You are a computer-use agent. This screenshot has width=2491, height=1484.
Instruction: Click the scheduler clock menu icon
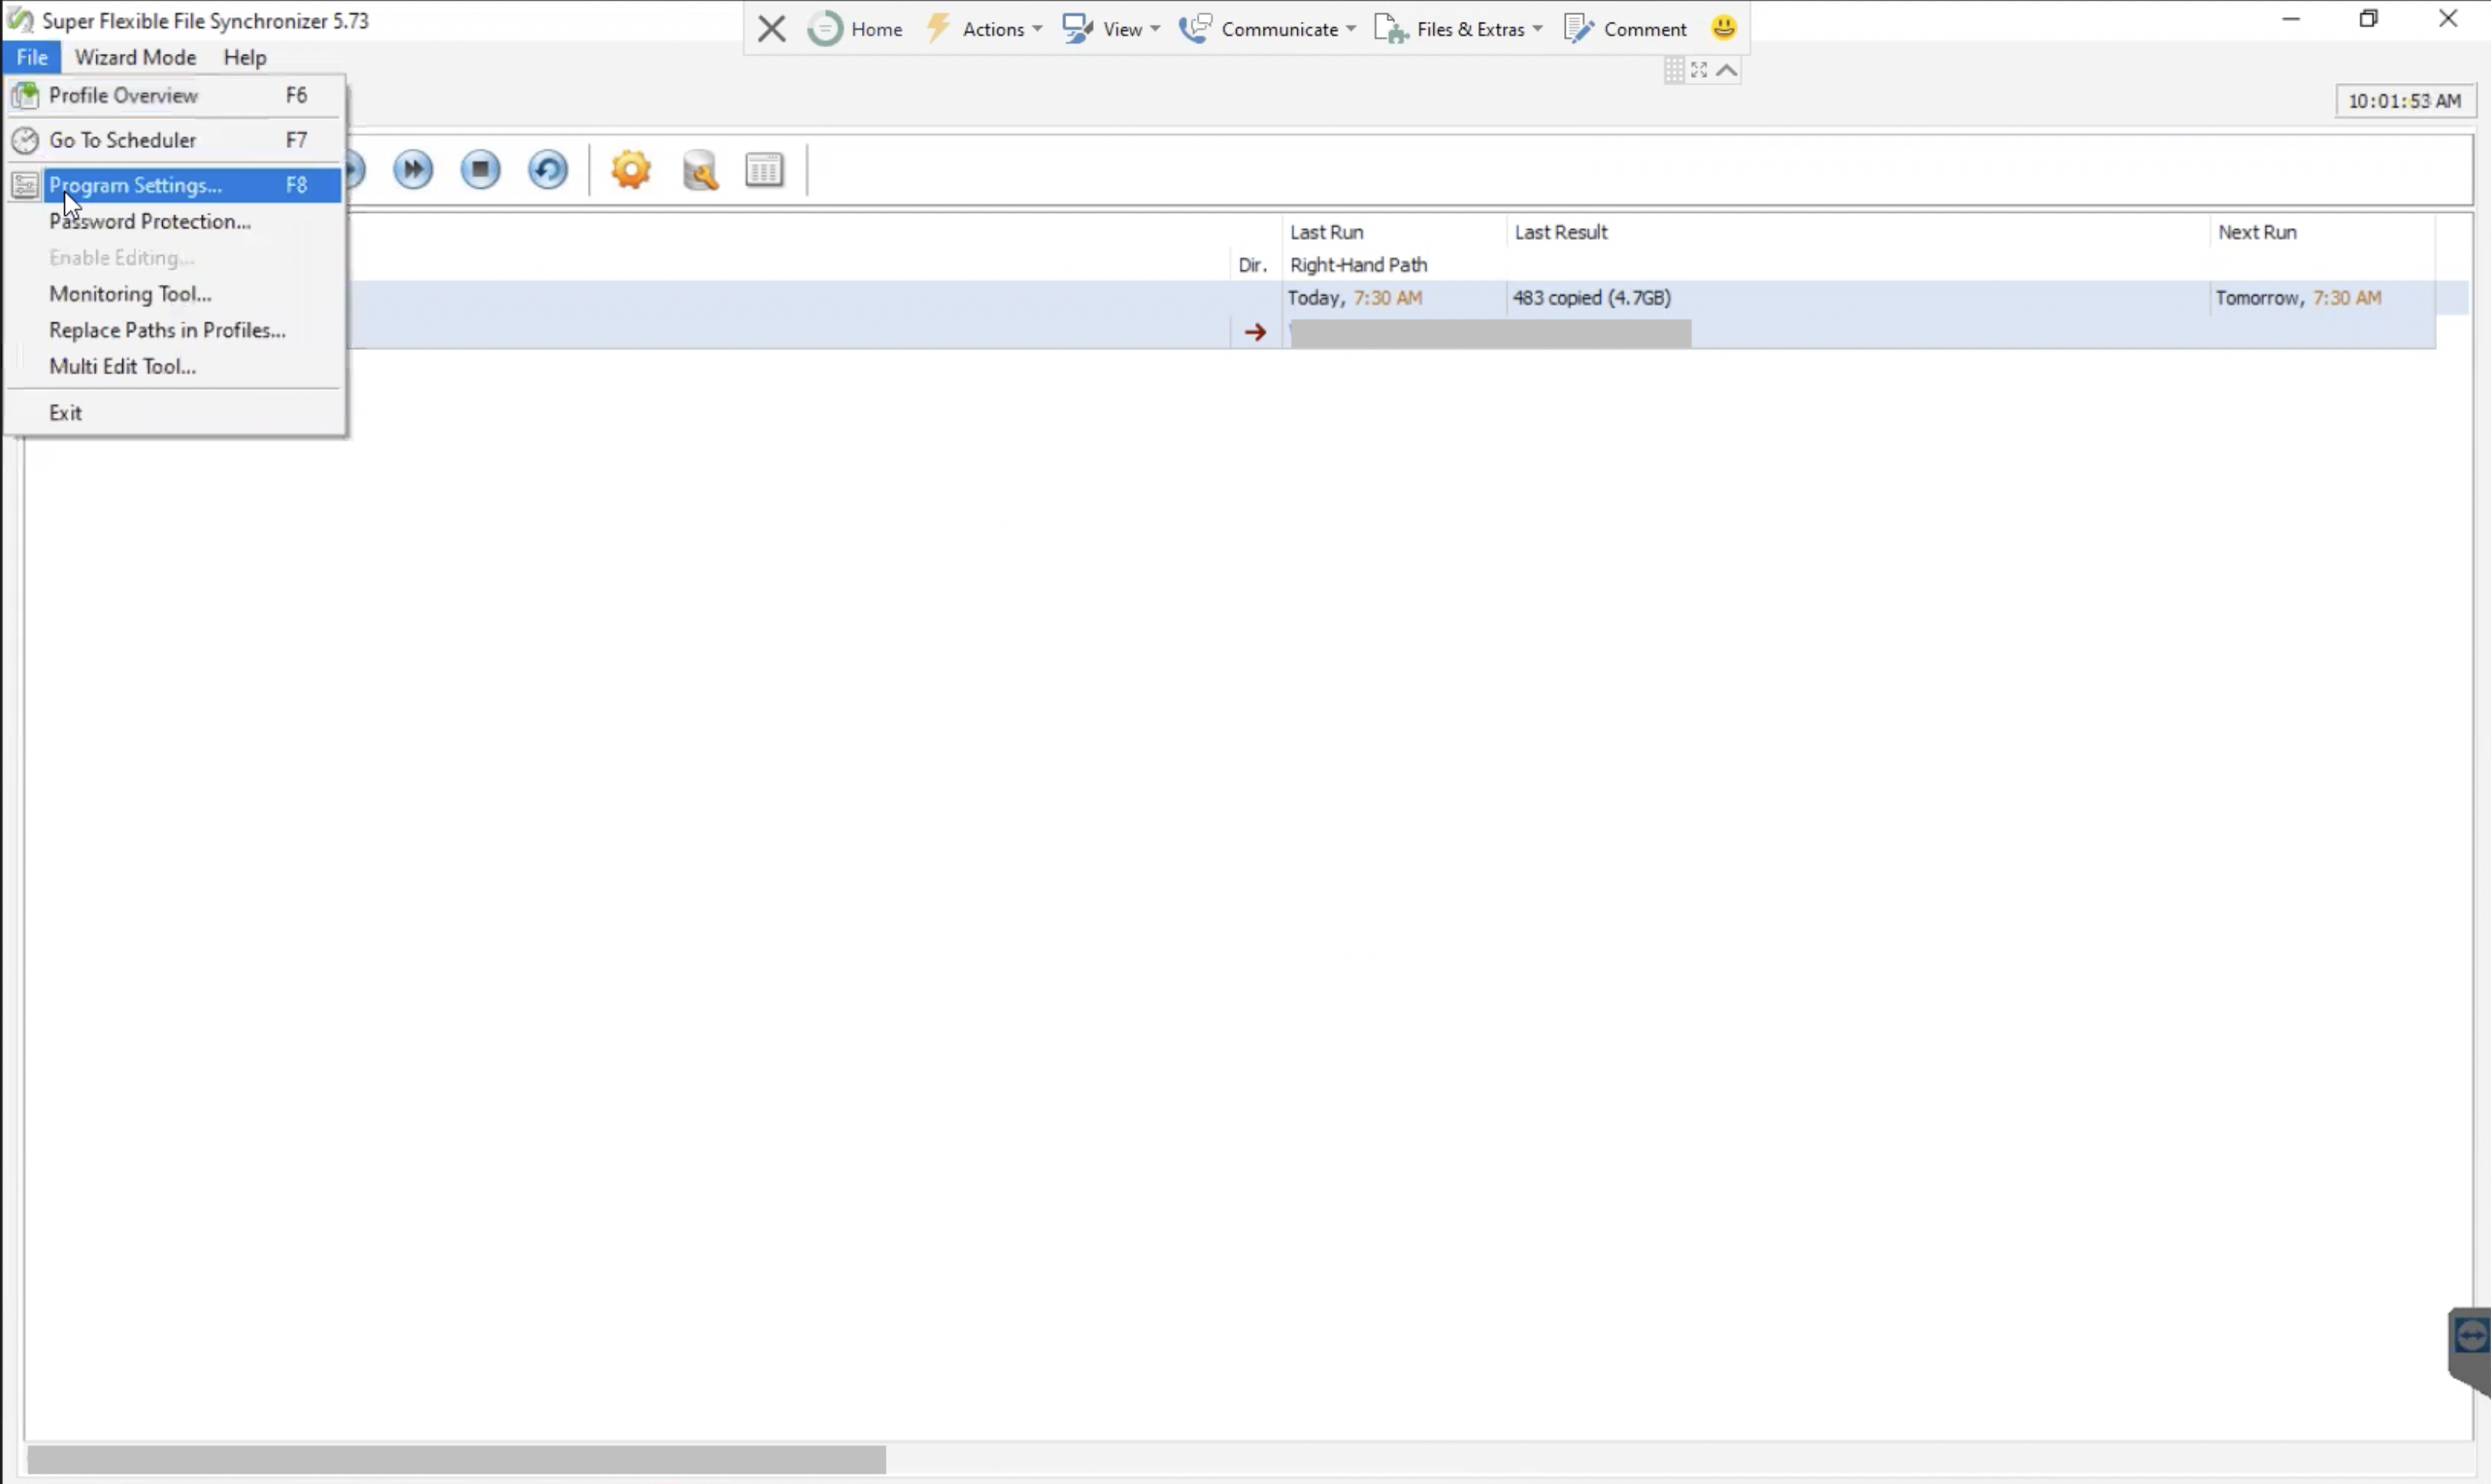(x=25, y=140)
